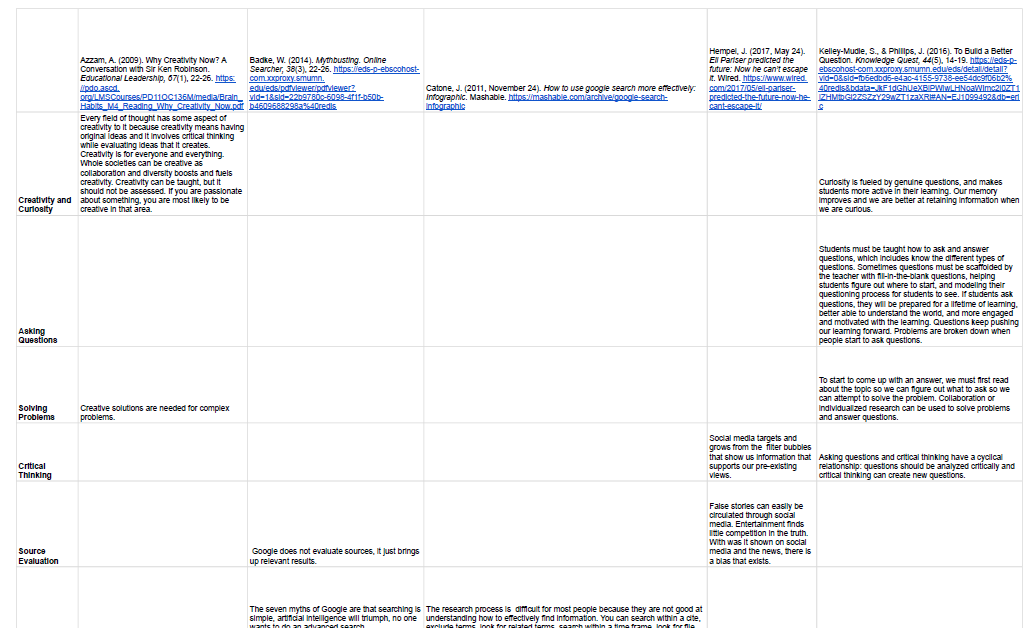Viewport: 1035px width, 628px height.
Task: Click the cell 'To start to come up with an answer'
Action: (x=919, y=385)
